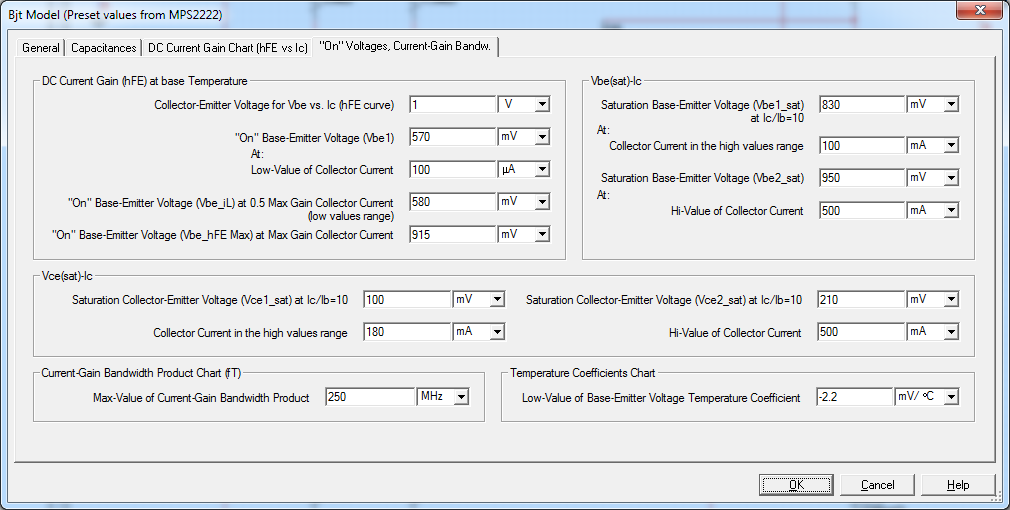The image size is (1010, 510).
Task: Open unit dropdown for Vce(sat) high range collector current
Action: (x=497, y=332)
